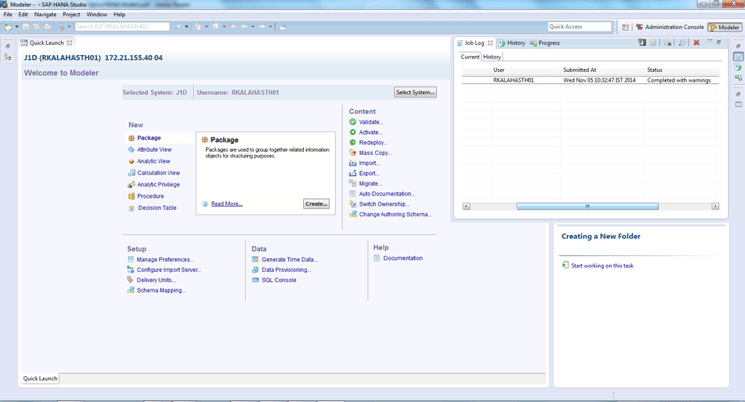
Task: Switch to Modeler perspective
Action: (x=725, y=27)
